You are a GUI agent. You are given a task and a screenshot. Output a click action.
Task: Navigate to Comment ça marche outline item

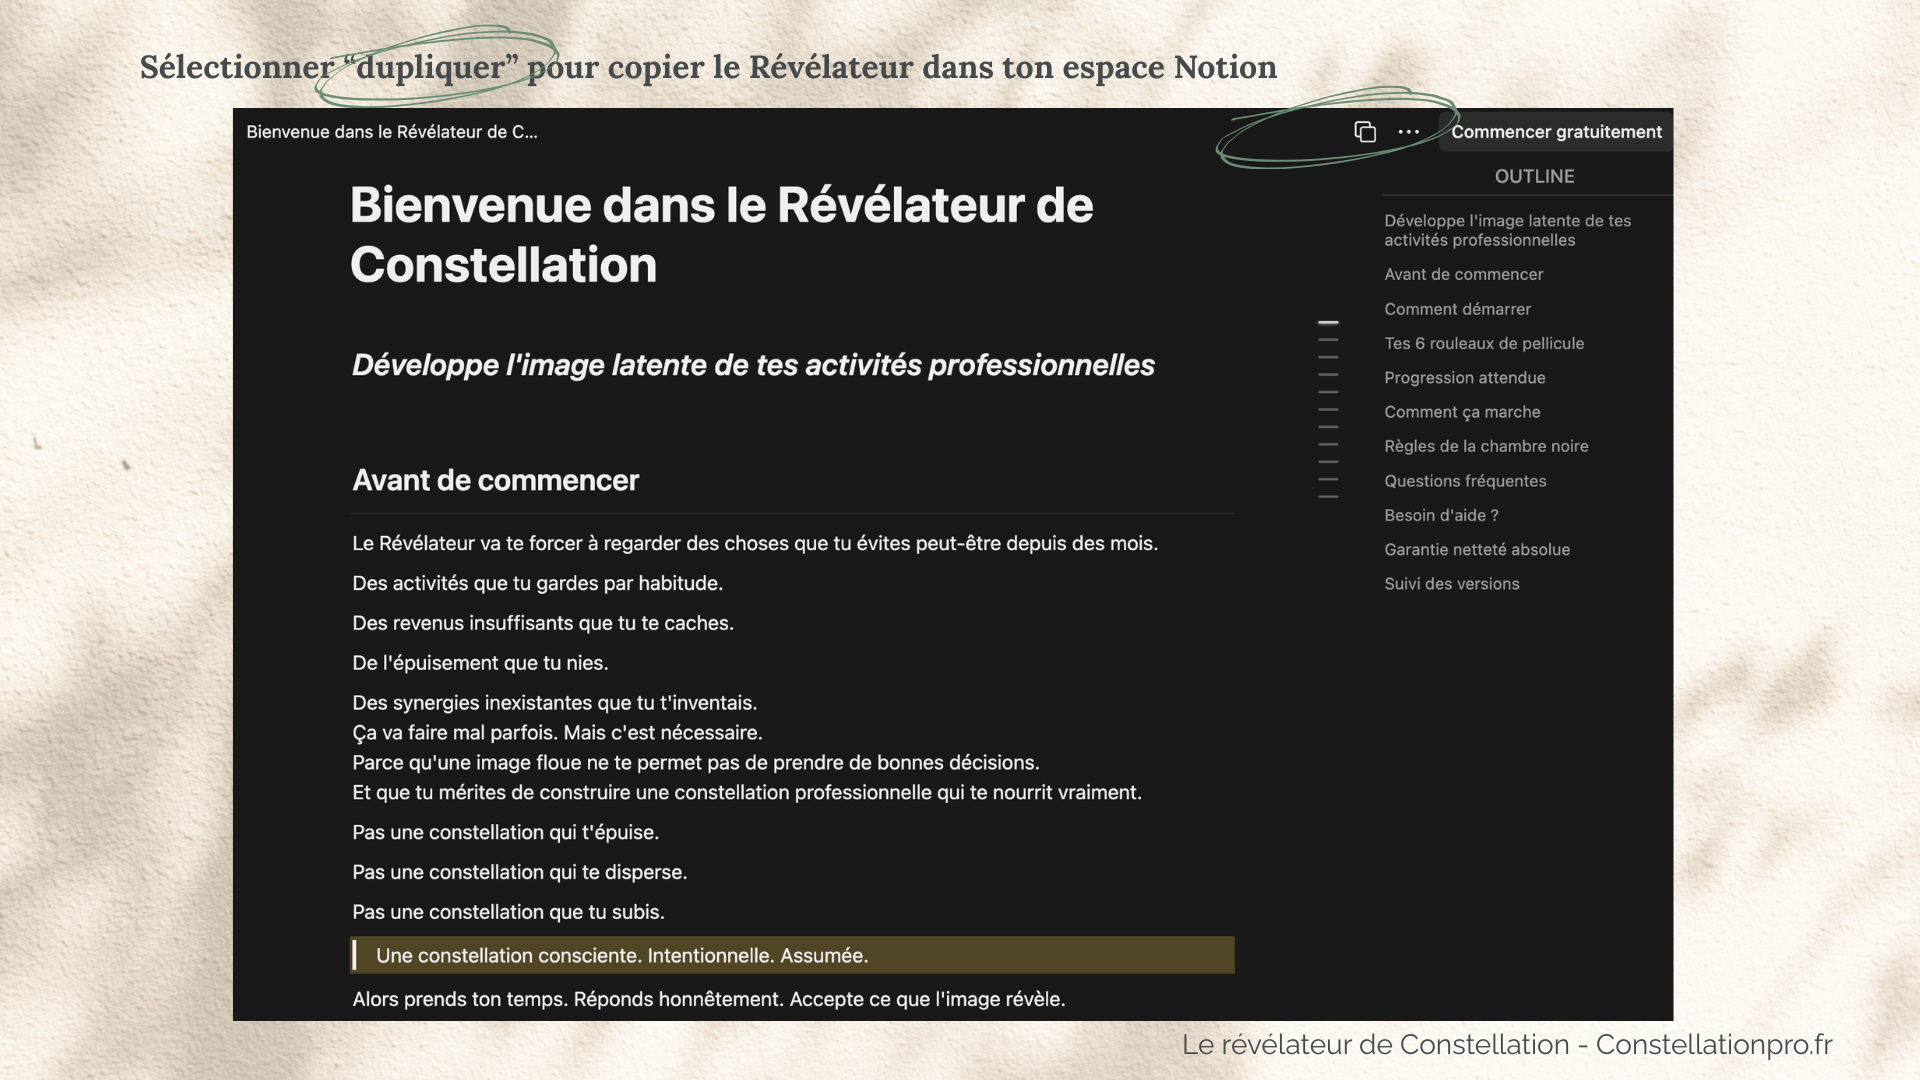[x=1462, y=412]
